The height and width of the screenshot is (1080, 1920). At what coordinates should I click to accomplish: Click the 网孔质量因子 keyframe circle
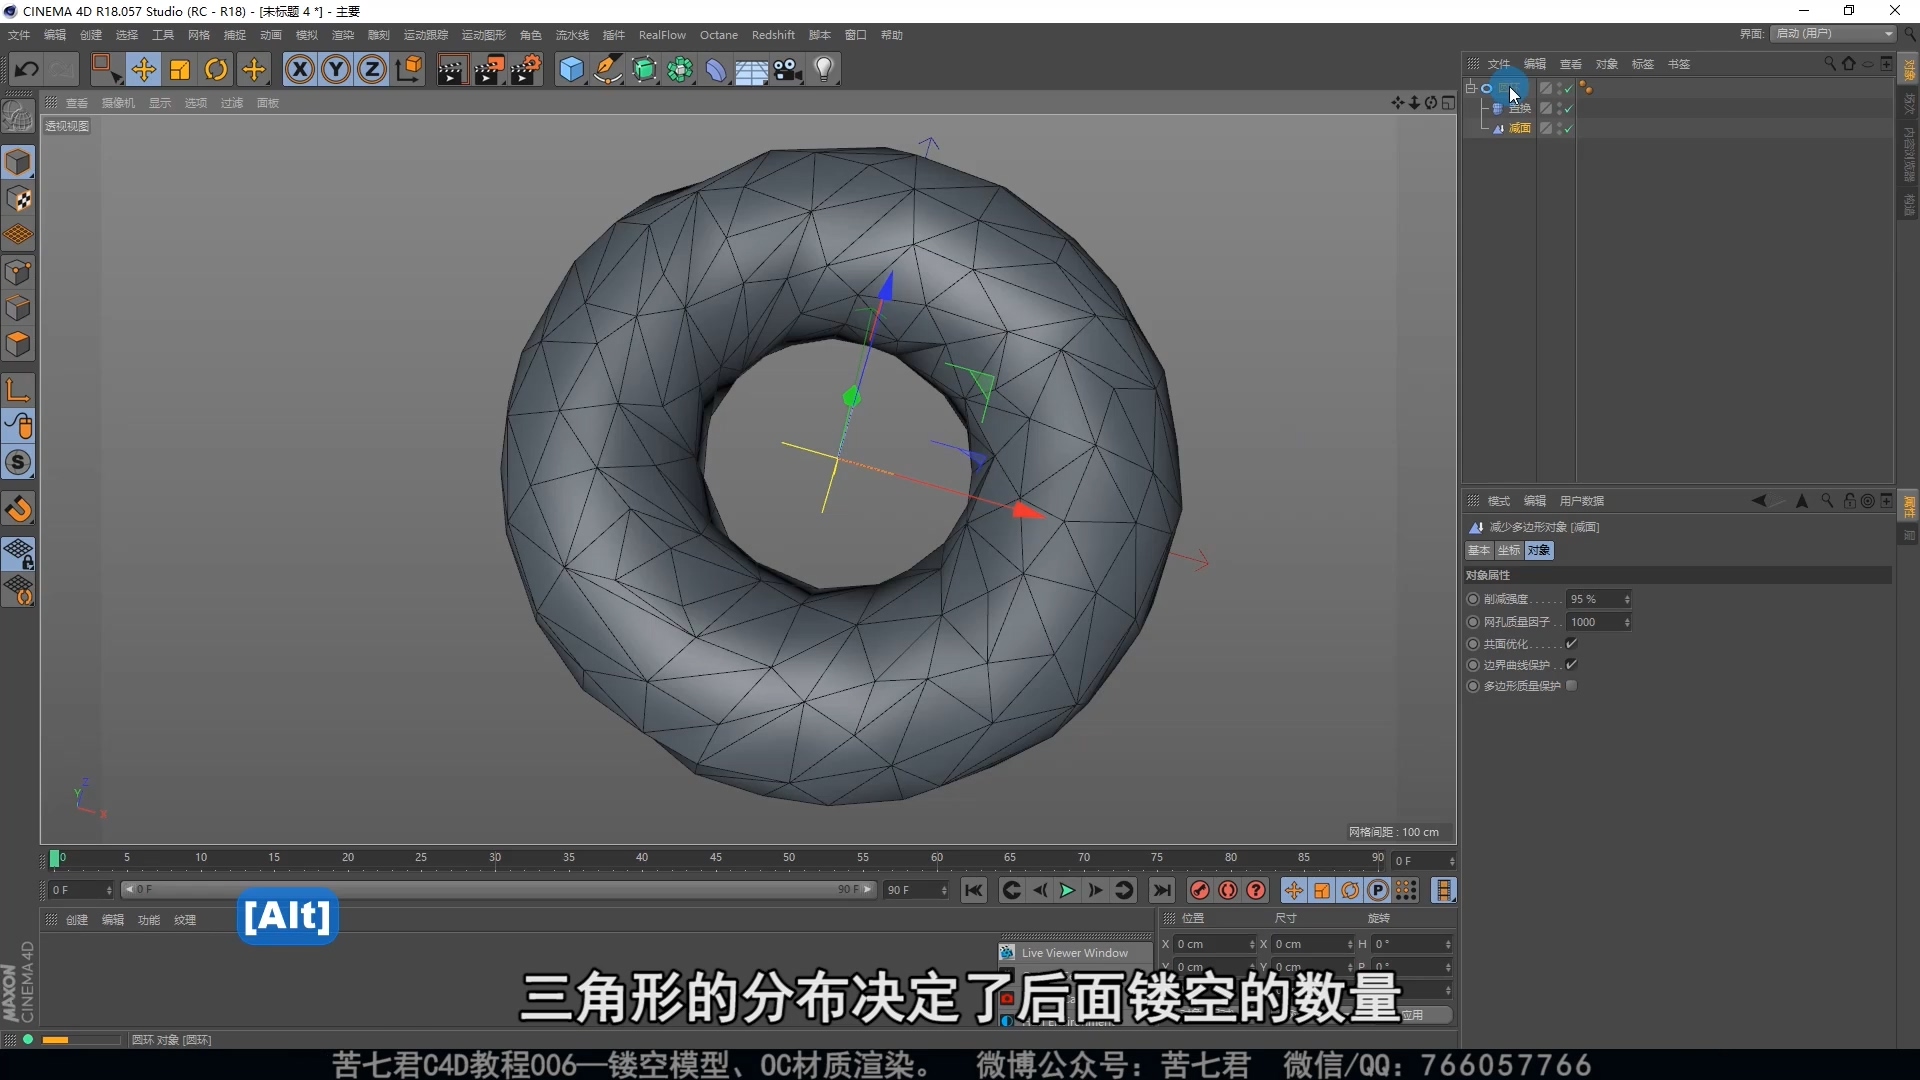coord(1473,622)
